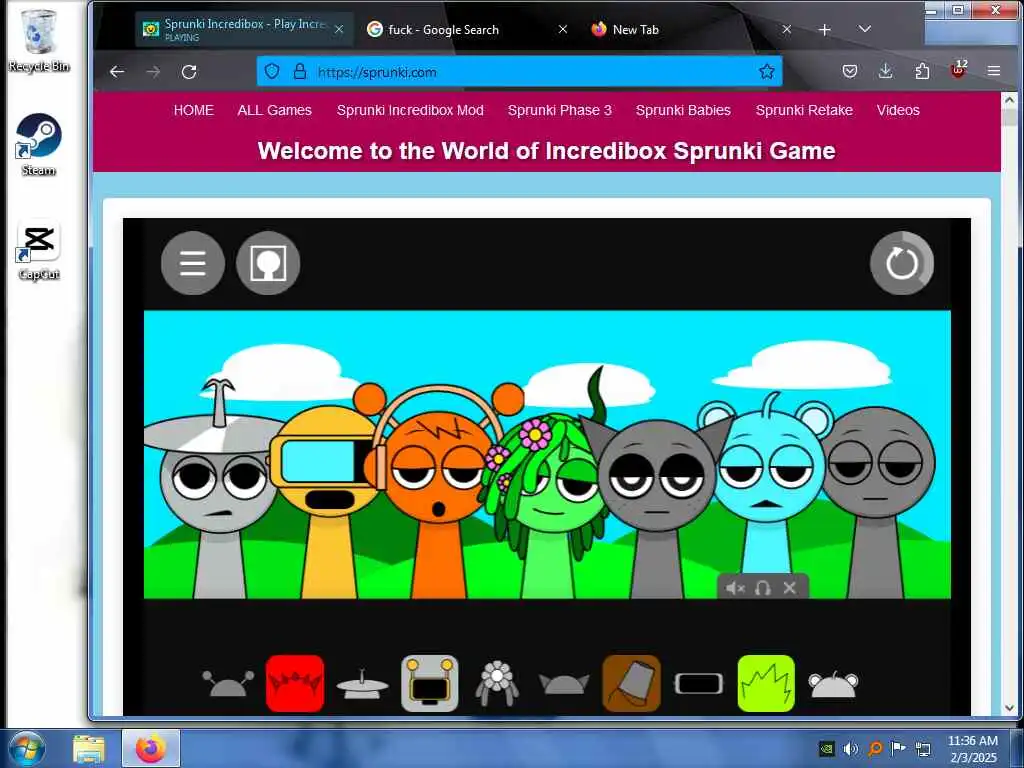Click Firefox in the taskbar
1024x768 pixels.
(x=151, y=749)
